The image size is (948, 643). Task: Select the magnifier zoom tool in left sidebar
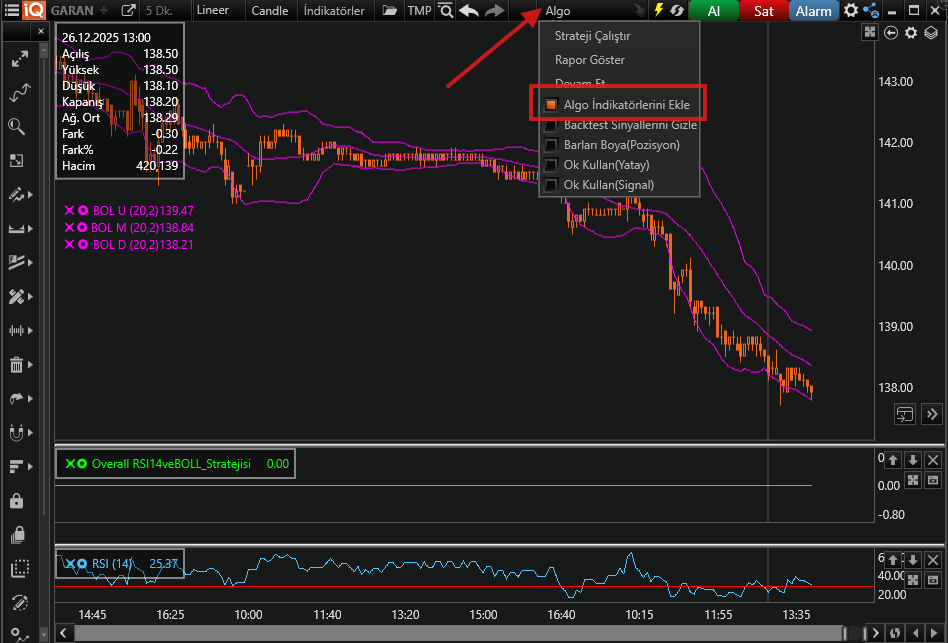[x=17, y=126]
